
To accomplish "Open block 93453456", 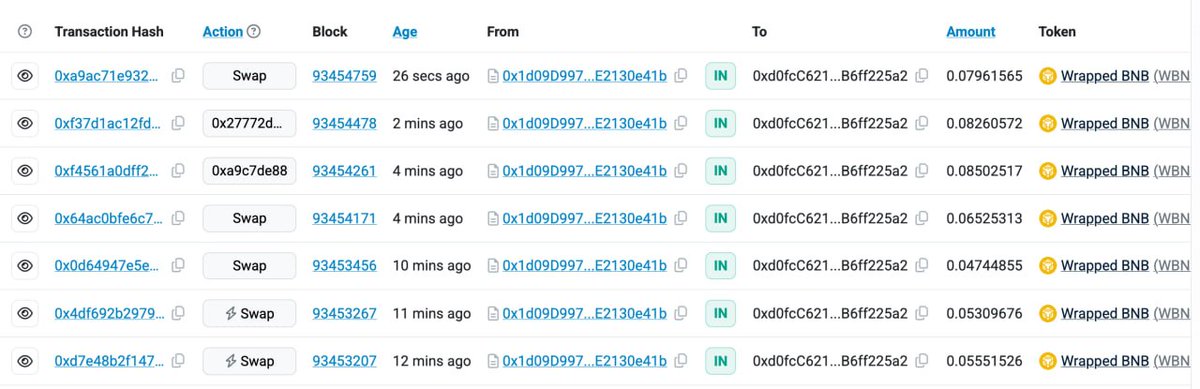I will [345, 266].
